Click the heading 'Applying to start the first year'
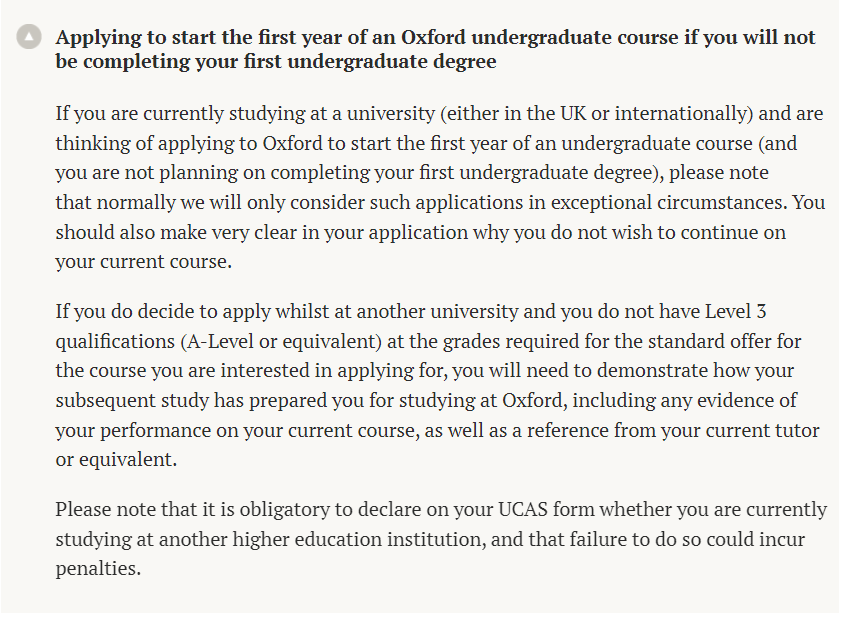This screenshot has width=841, height=622. [435, 49]
